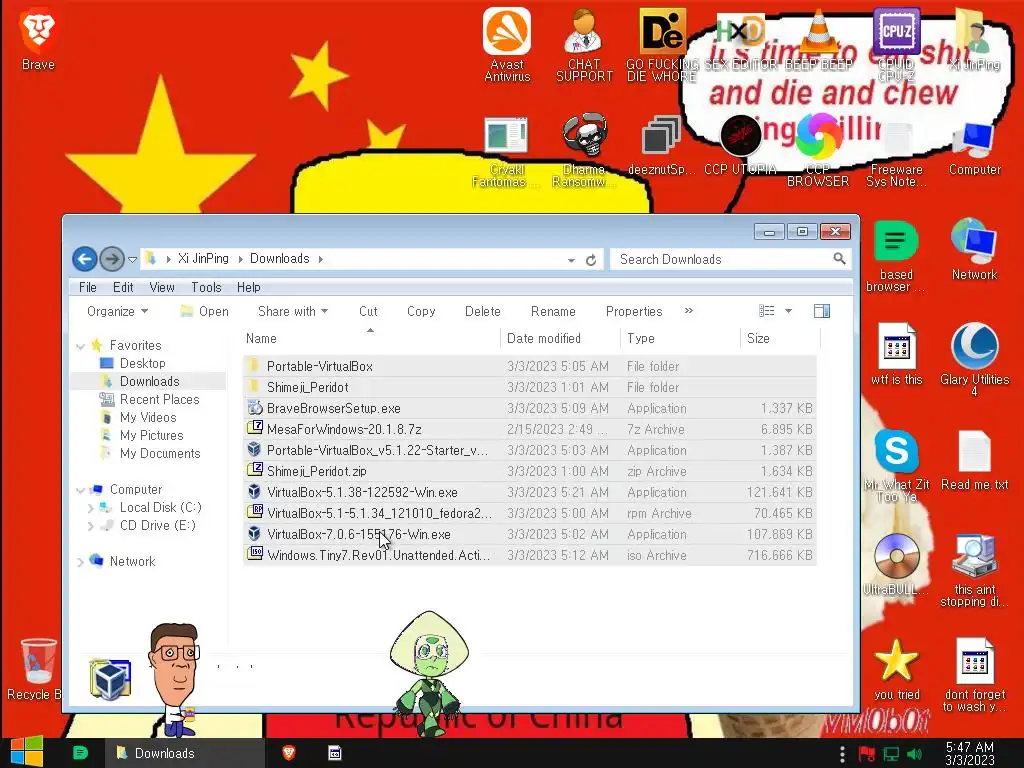Open the File menu
This screenshot has width=1024, height=768.
pos(88,287)
